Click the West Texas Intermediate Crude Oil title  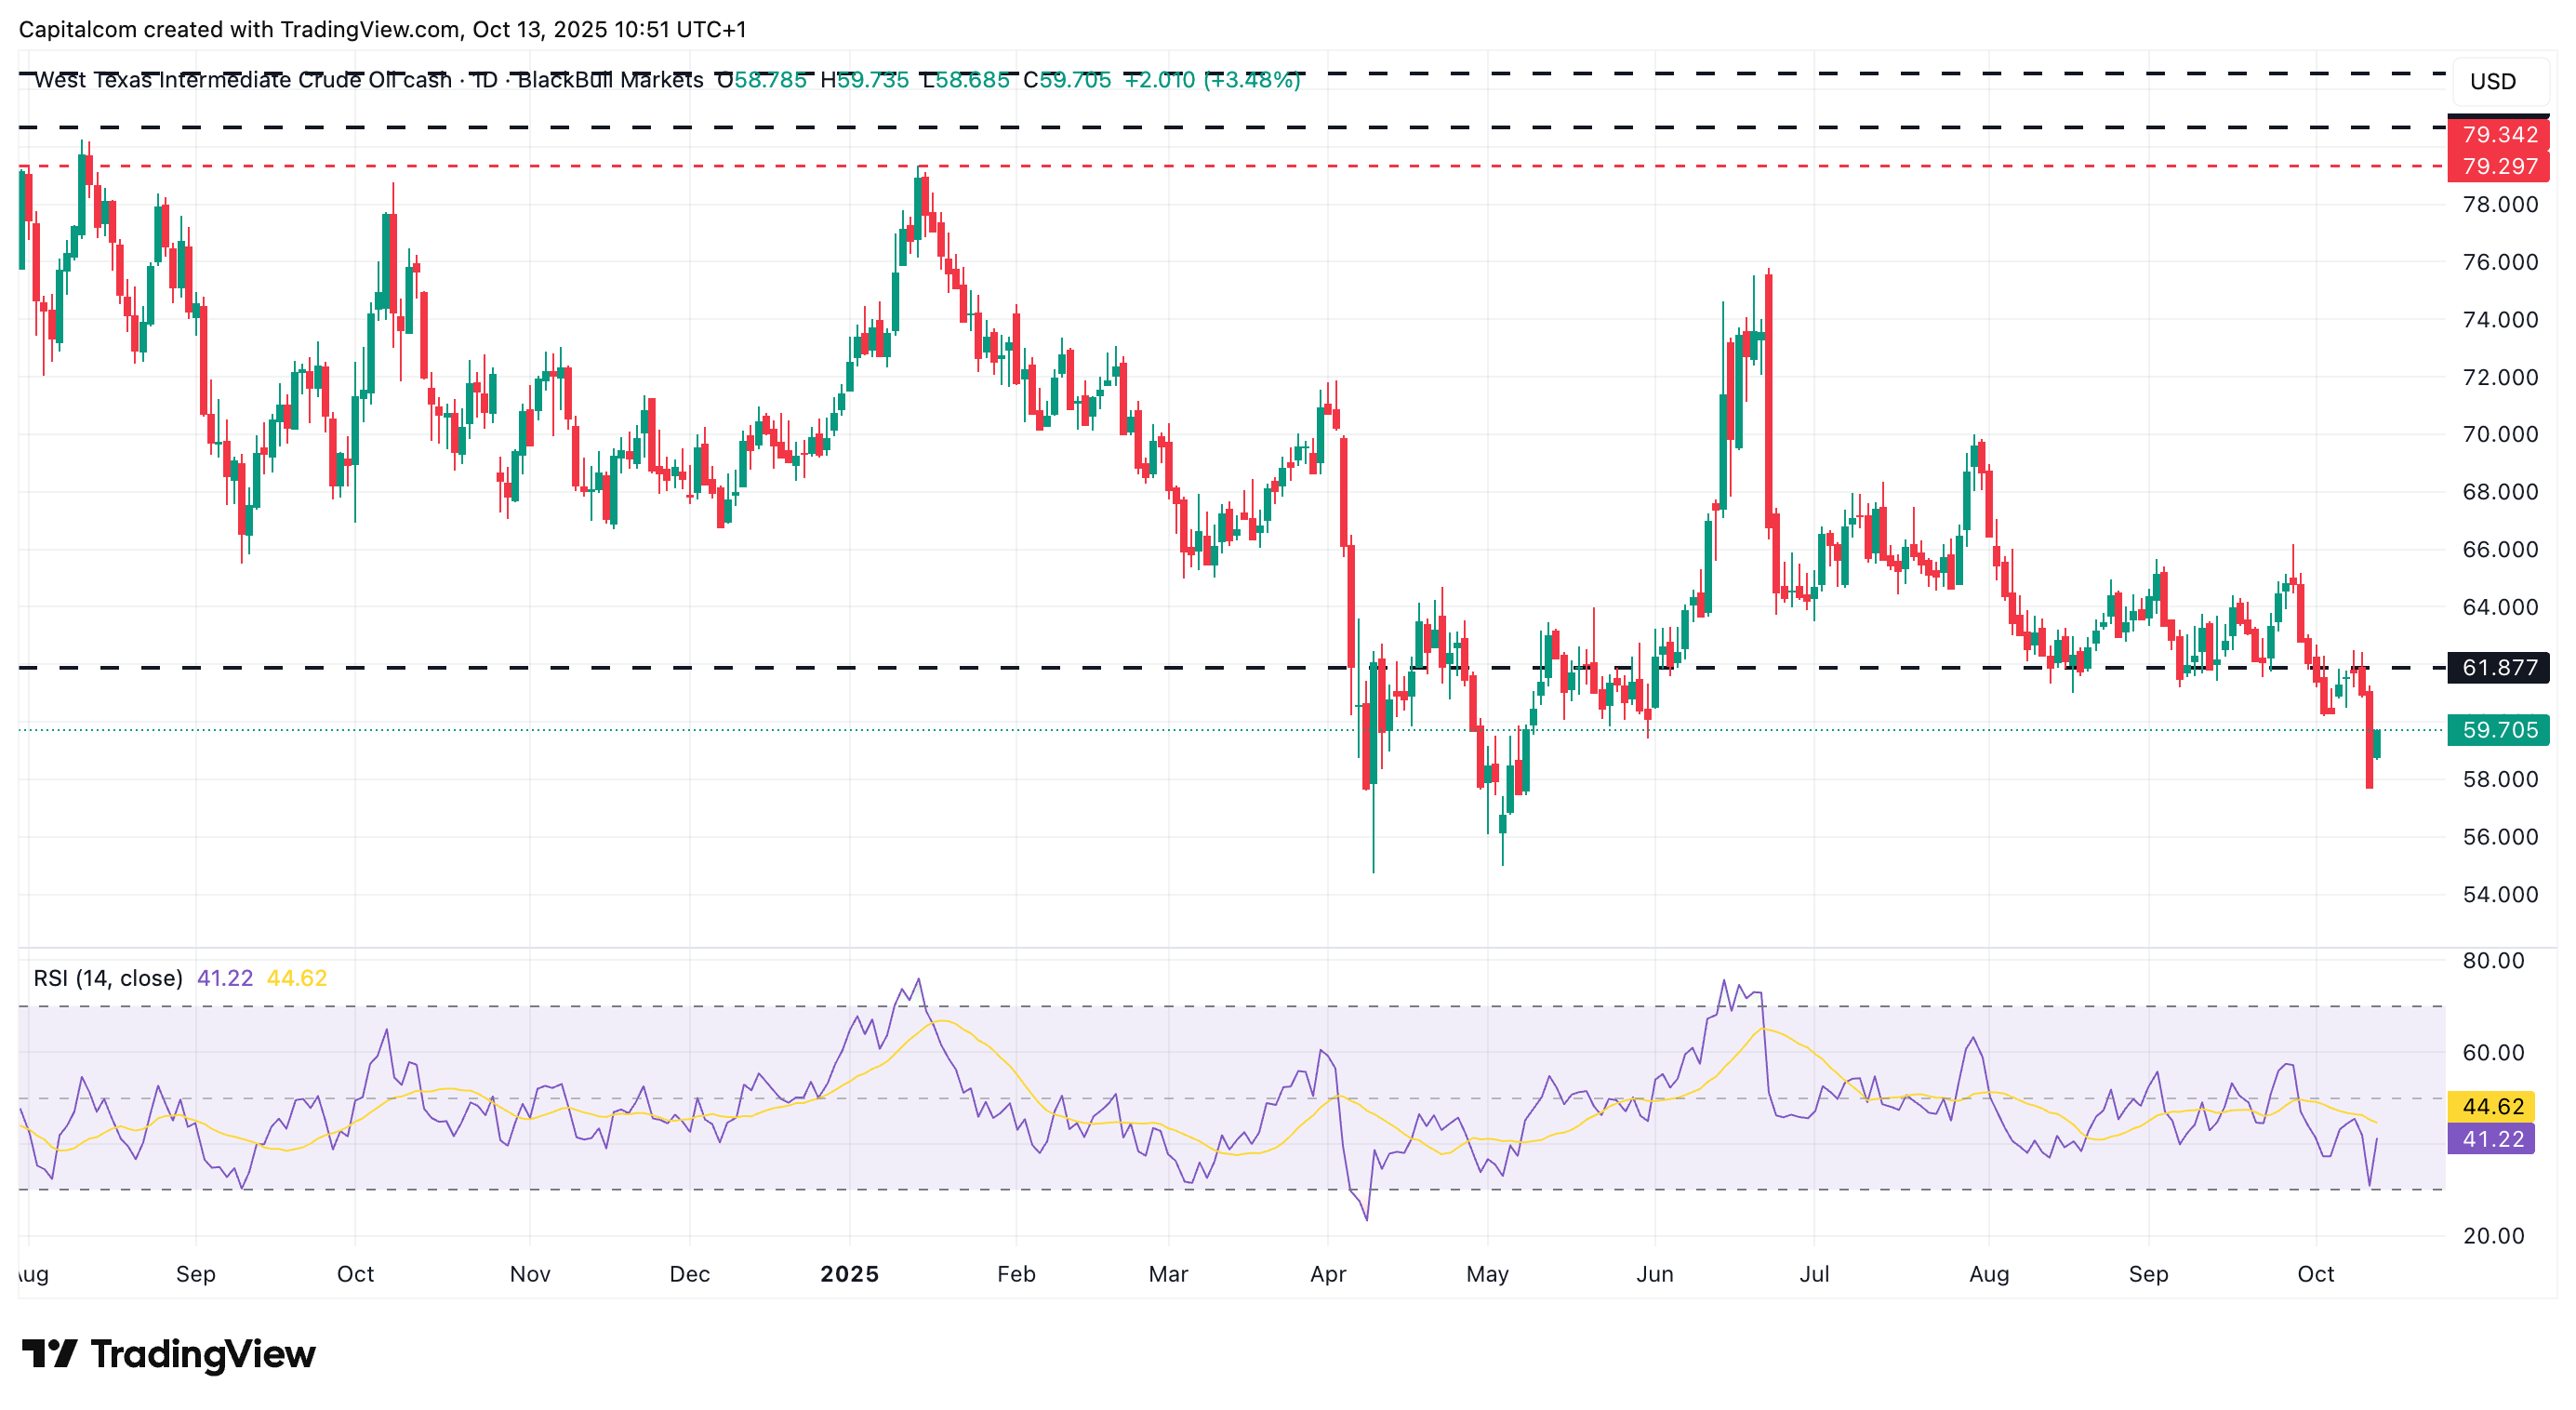pyautogui.click(x=242, y=80)
